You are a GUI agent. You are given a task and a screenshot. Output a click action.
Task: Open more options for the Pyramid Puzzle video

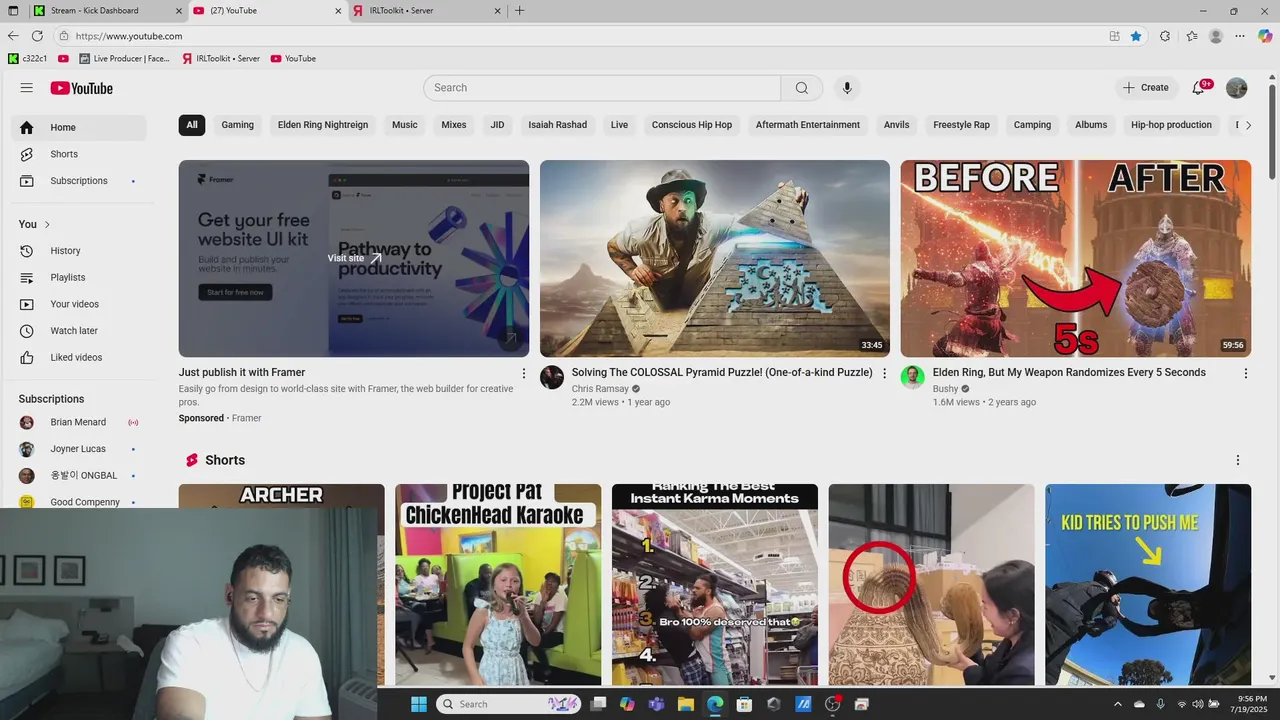[884, 373]
